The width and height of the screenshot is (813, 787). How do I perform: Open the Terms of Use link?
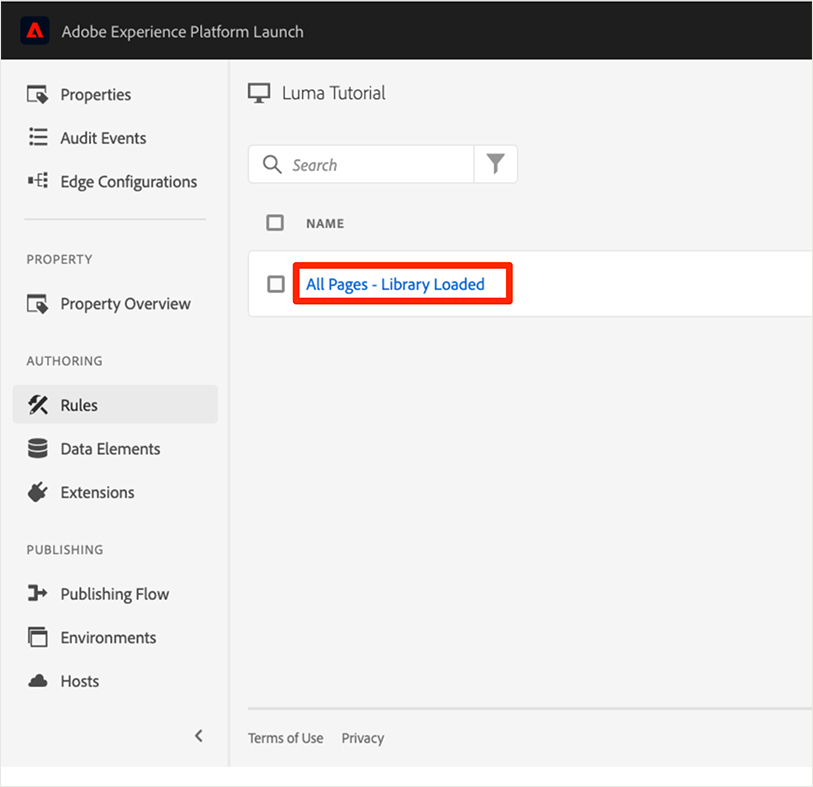pos(285,738)
